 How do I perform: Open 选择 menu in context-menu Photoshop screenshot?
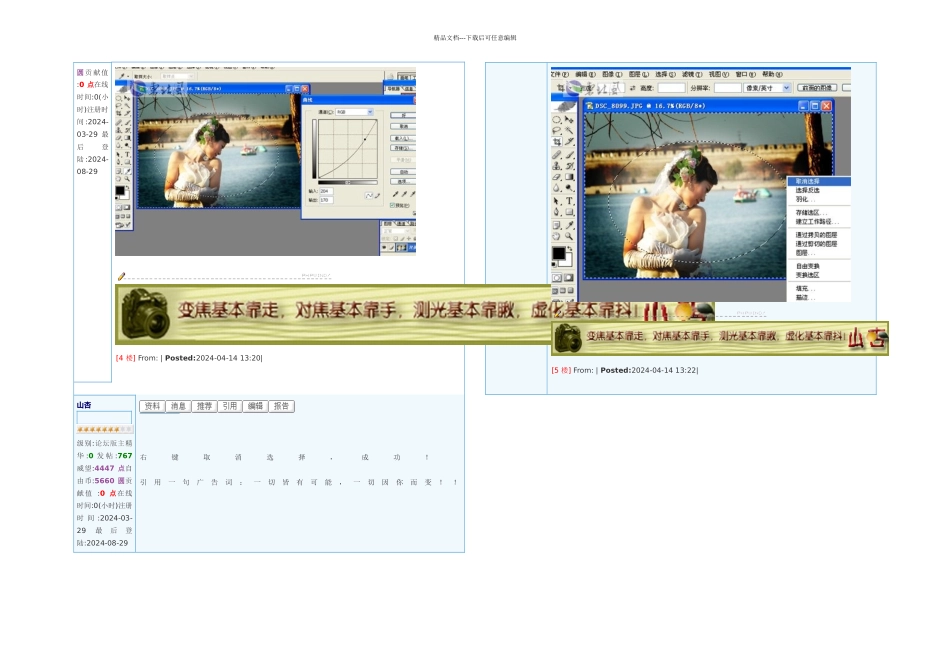click(665, 74)
